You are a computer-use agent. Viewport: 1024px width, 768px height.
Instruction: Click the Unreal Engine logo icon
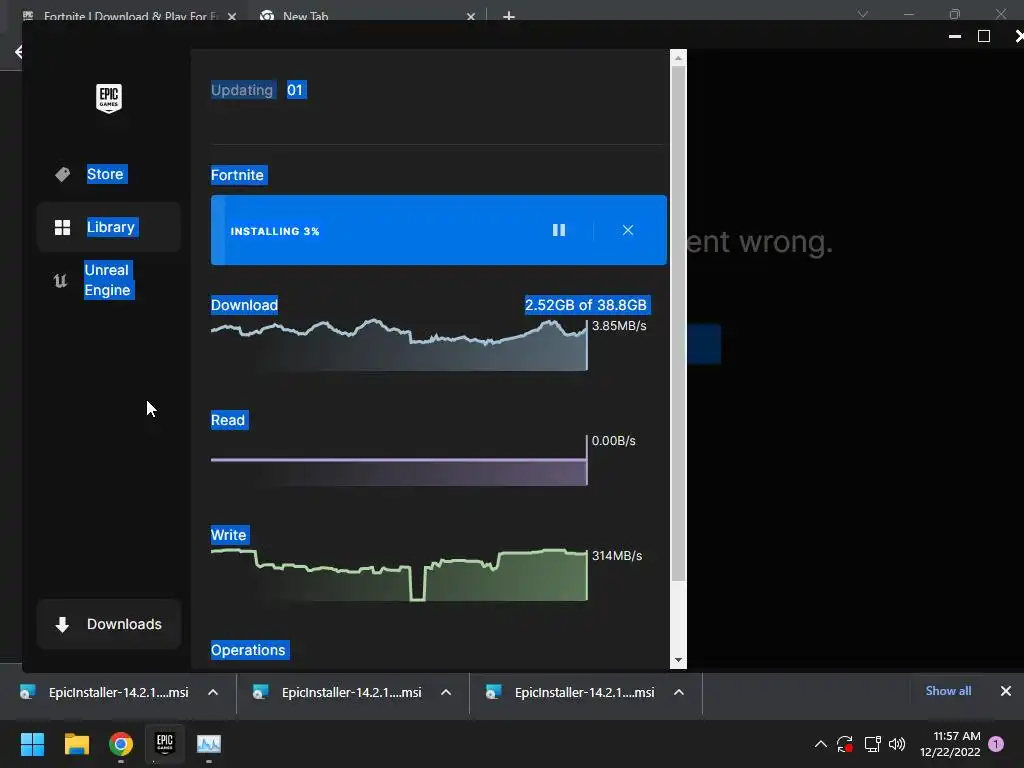60,281
